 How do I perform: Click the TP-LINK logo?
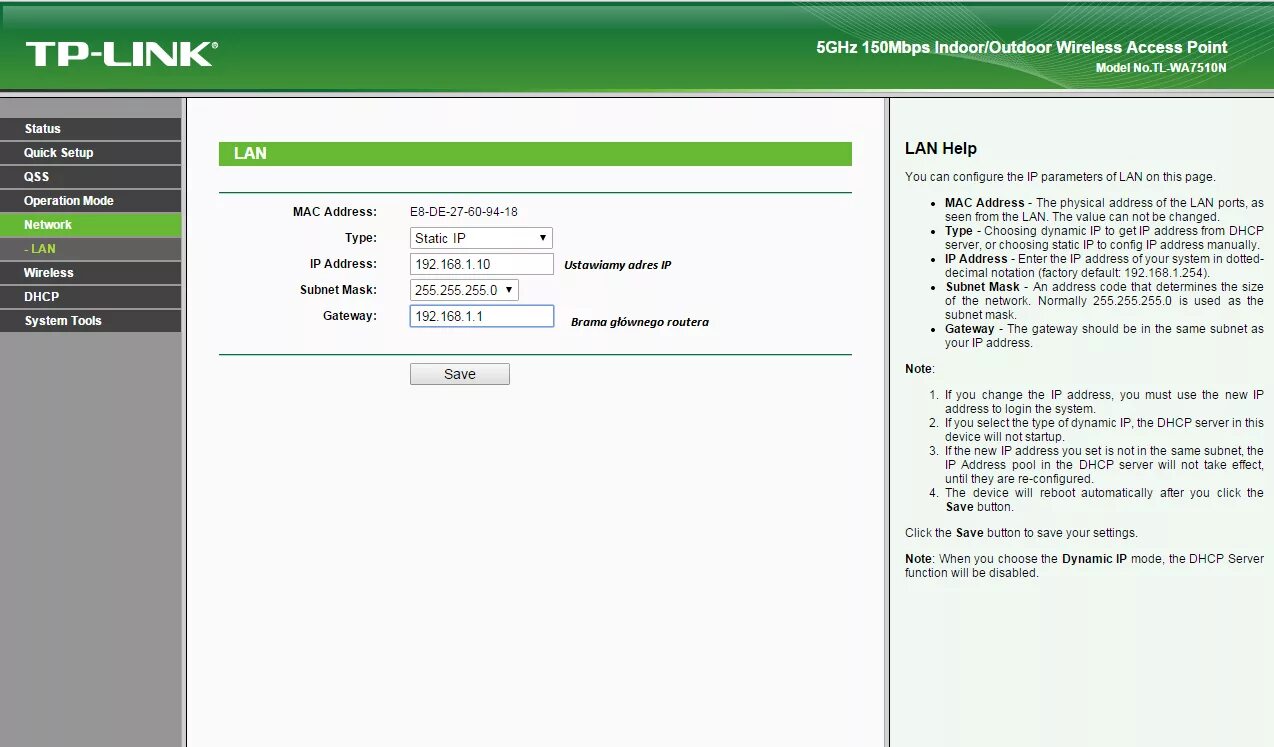click(x=121, y=53)
